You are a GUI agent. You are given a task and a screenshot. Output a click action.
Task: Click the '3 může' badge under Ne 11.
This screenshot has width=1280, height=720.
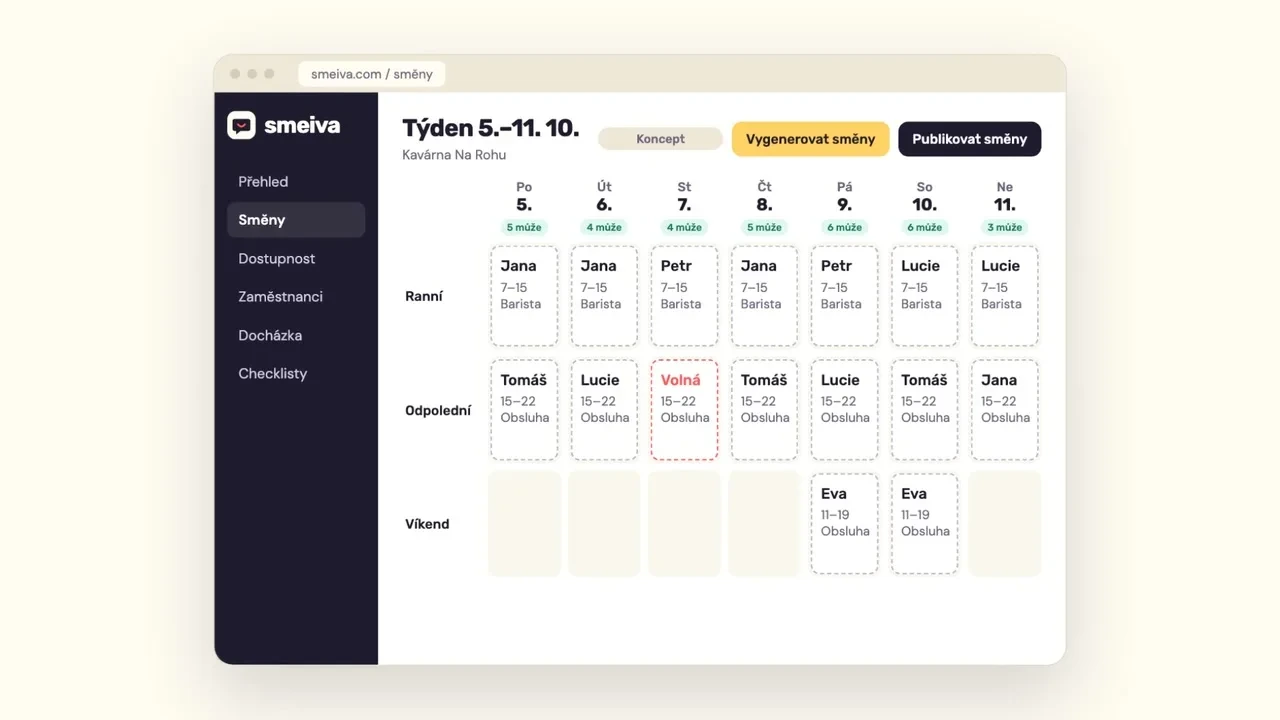(x=1004, y=227)
